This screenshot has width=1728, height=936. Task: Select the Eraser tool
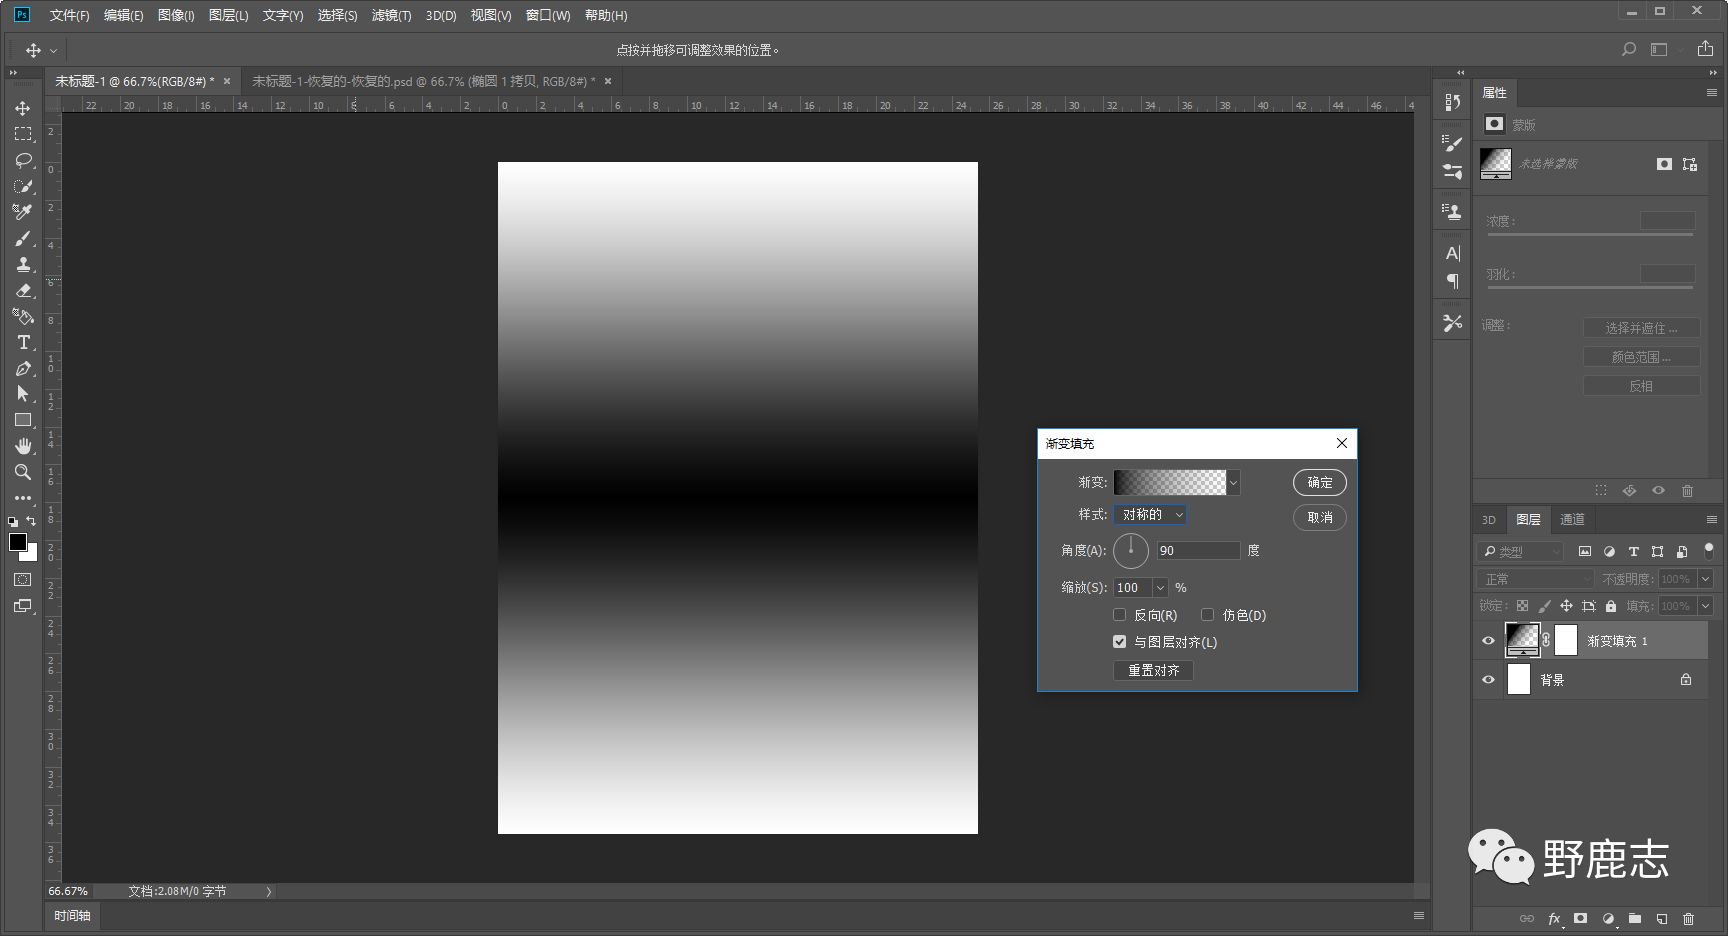point(23,291)
